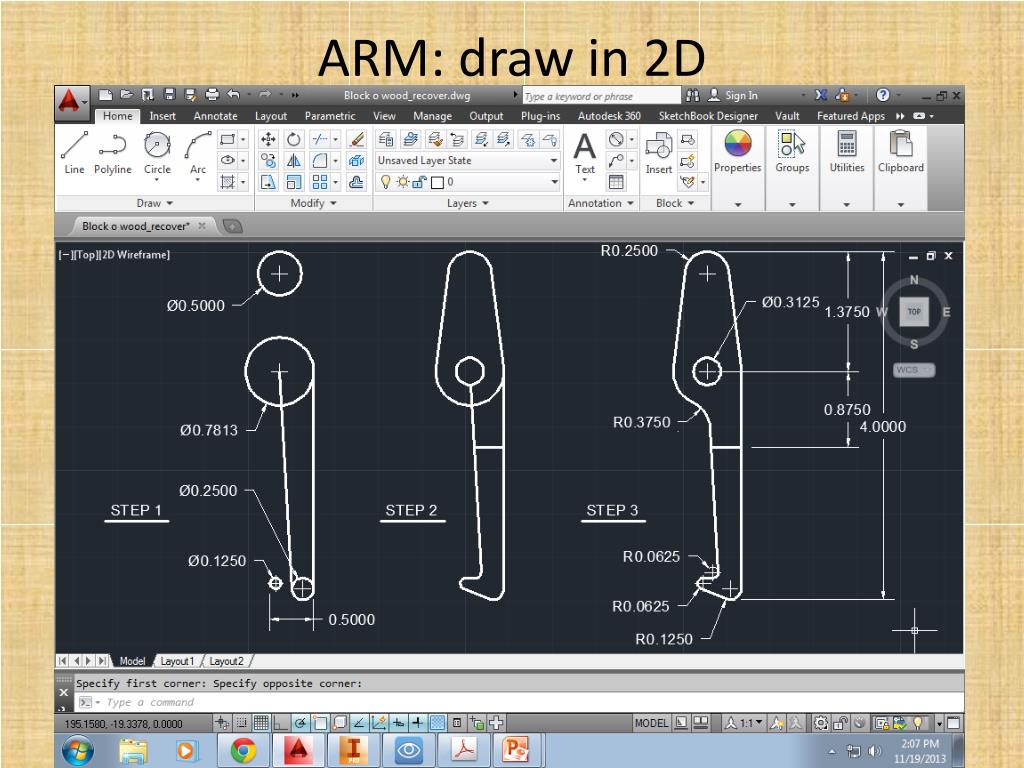Click the layer 0 color swatch
1024x768 pixels.
438,182
